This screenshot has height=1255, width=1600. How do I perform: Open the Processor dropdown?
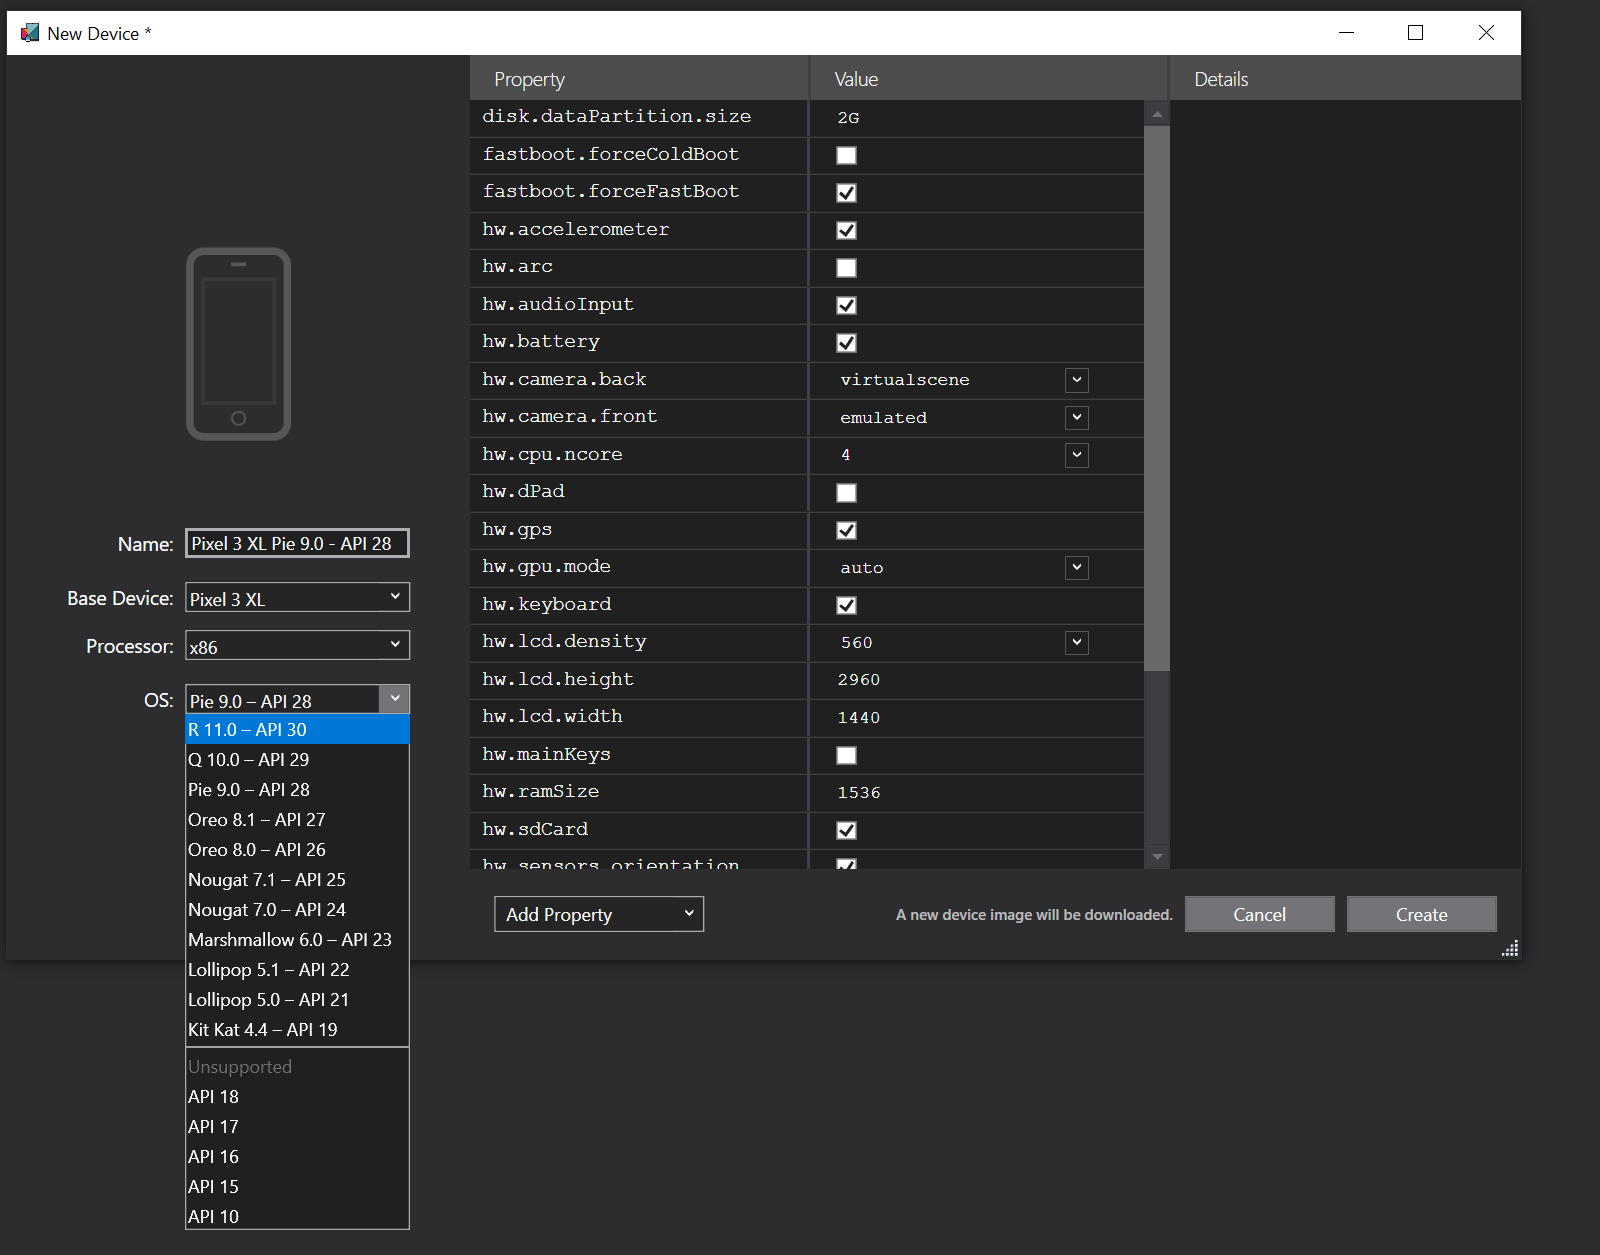(297, 646)
